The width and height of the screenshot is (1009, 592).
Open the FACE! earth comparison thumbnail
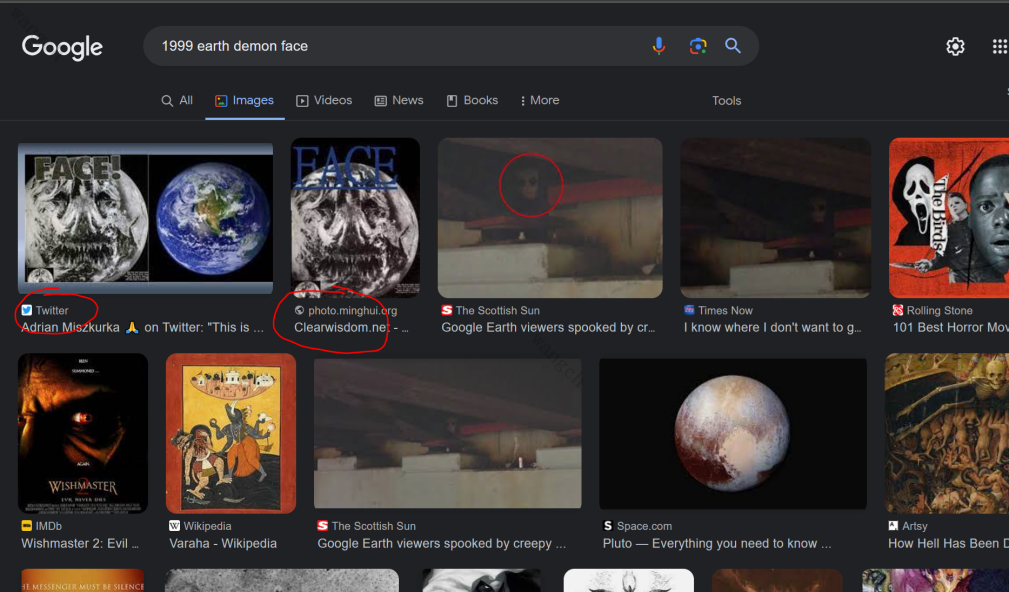pyautogui.click(x=145, y=218)
